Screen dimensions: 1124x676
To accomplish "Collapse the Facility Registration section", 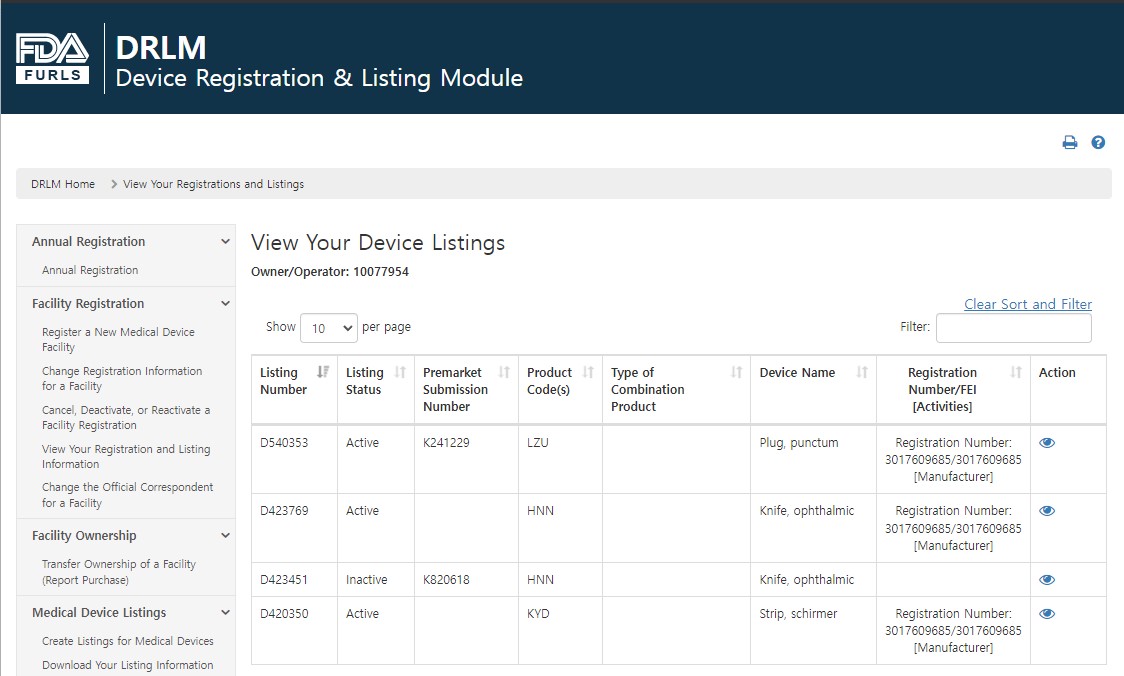I will pyautogui.click(x=225, y=304).
